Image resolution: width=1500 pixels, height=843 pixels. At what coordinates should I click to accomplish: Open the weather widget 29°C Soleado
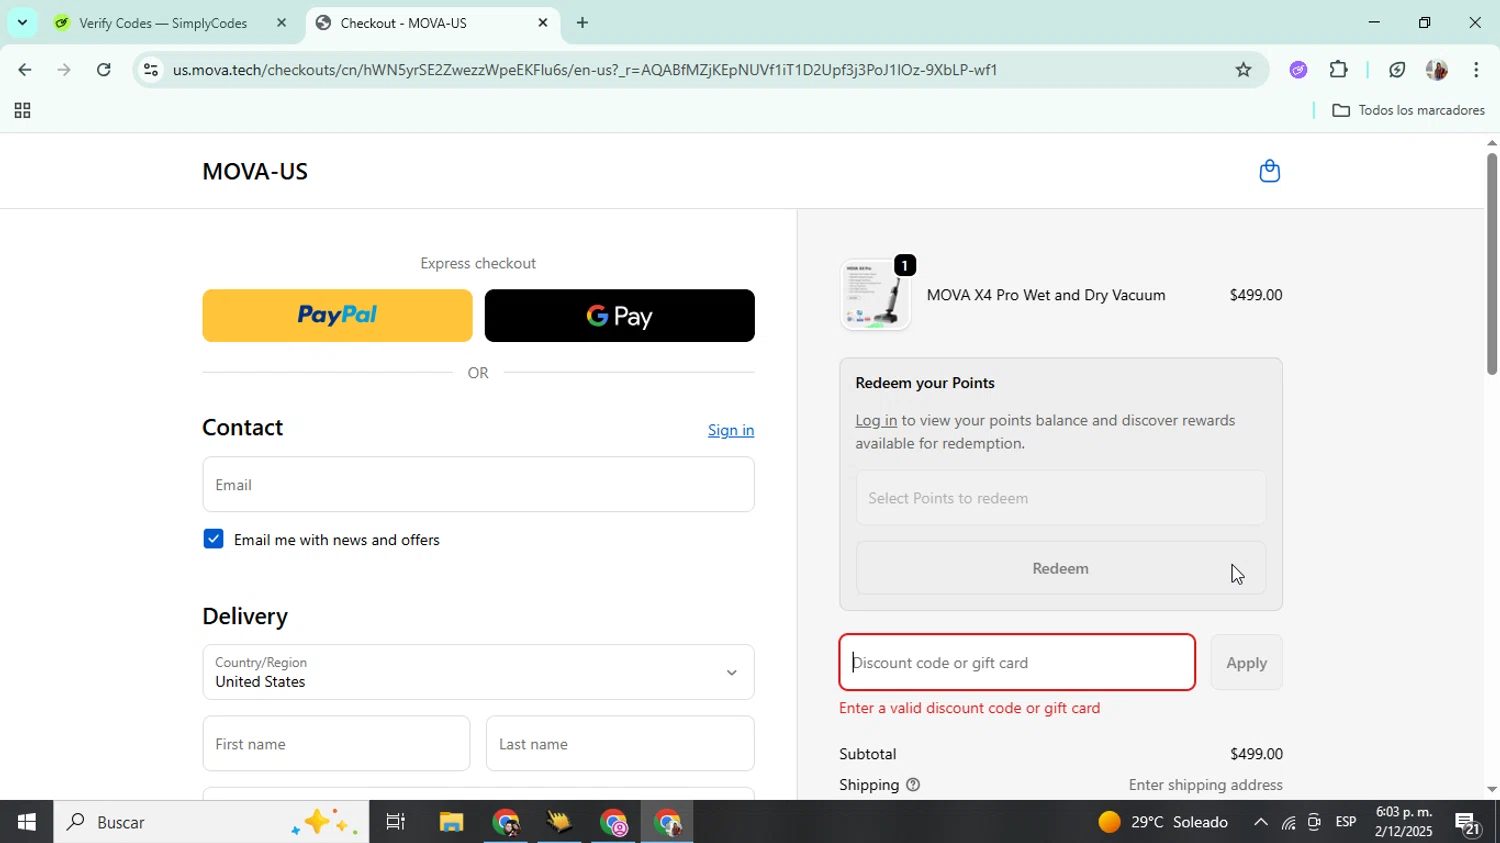coord(1162,822)
